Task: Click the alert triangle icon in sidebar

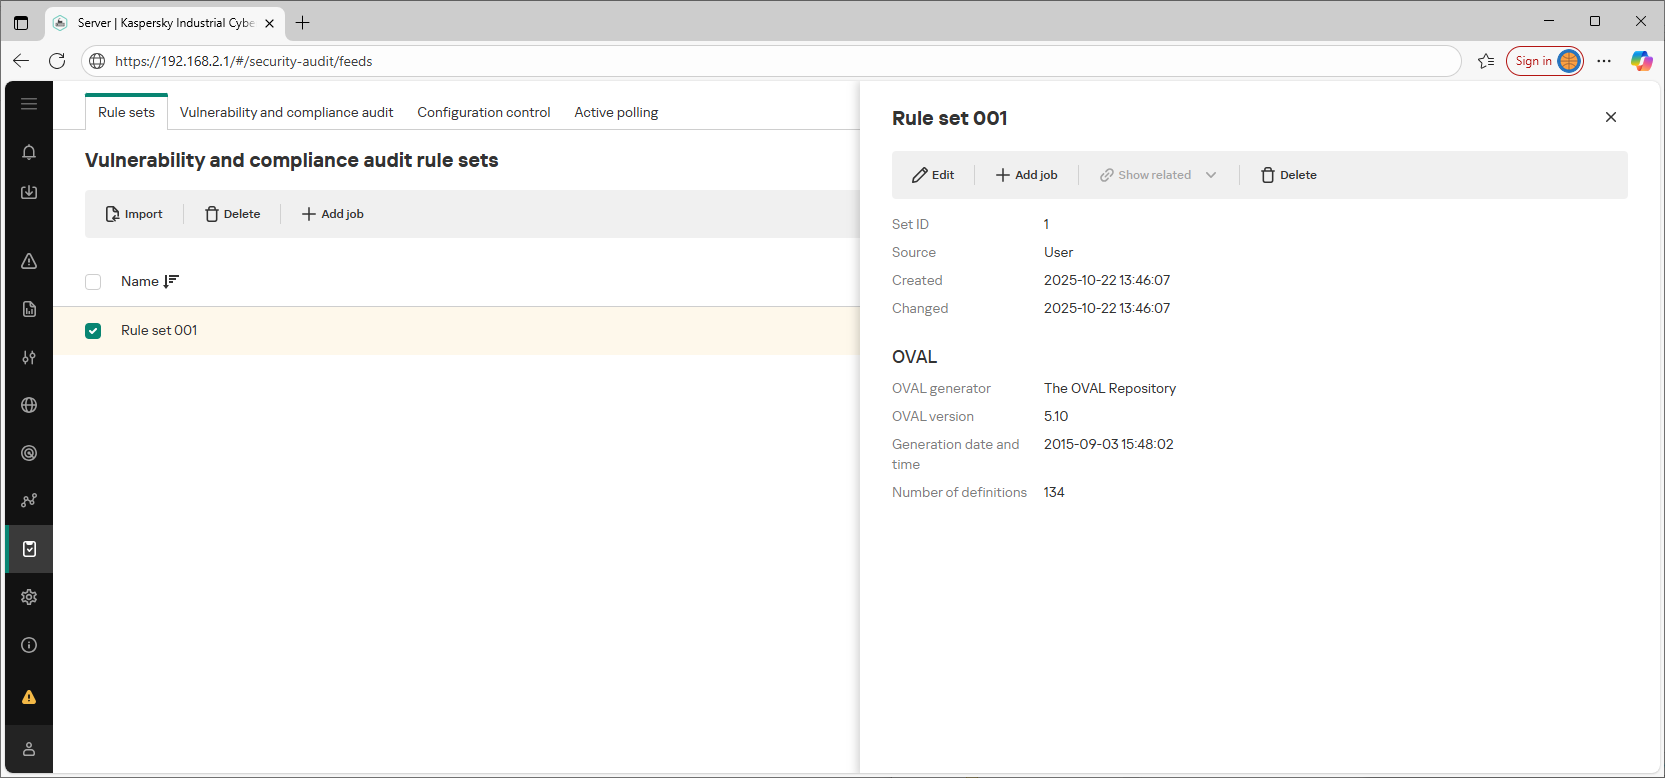Action: click(29, 261)
